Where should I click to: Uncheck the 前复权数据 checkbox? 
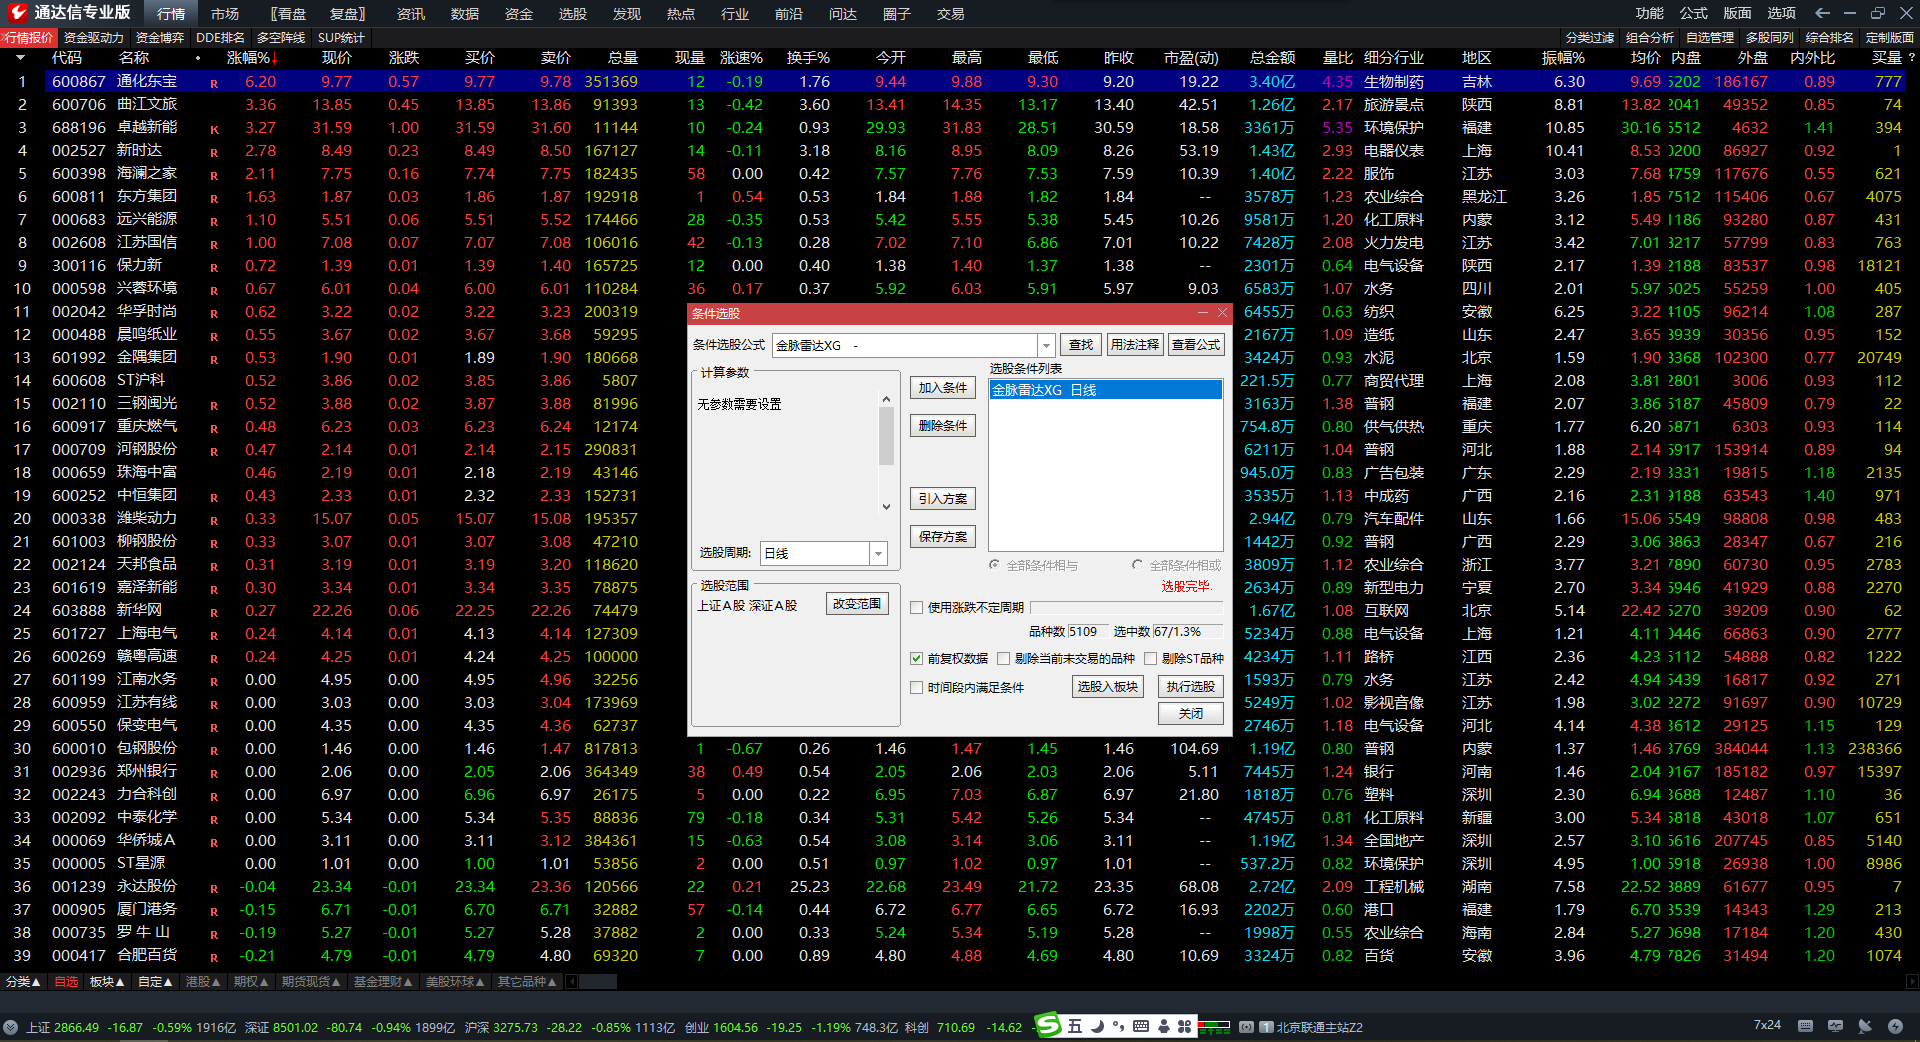(x=916, y=659)
